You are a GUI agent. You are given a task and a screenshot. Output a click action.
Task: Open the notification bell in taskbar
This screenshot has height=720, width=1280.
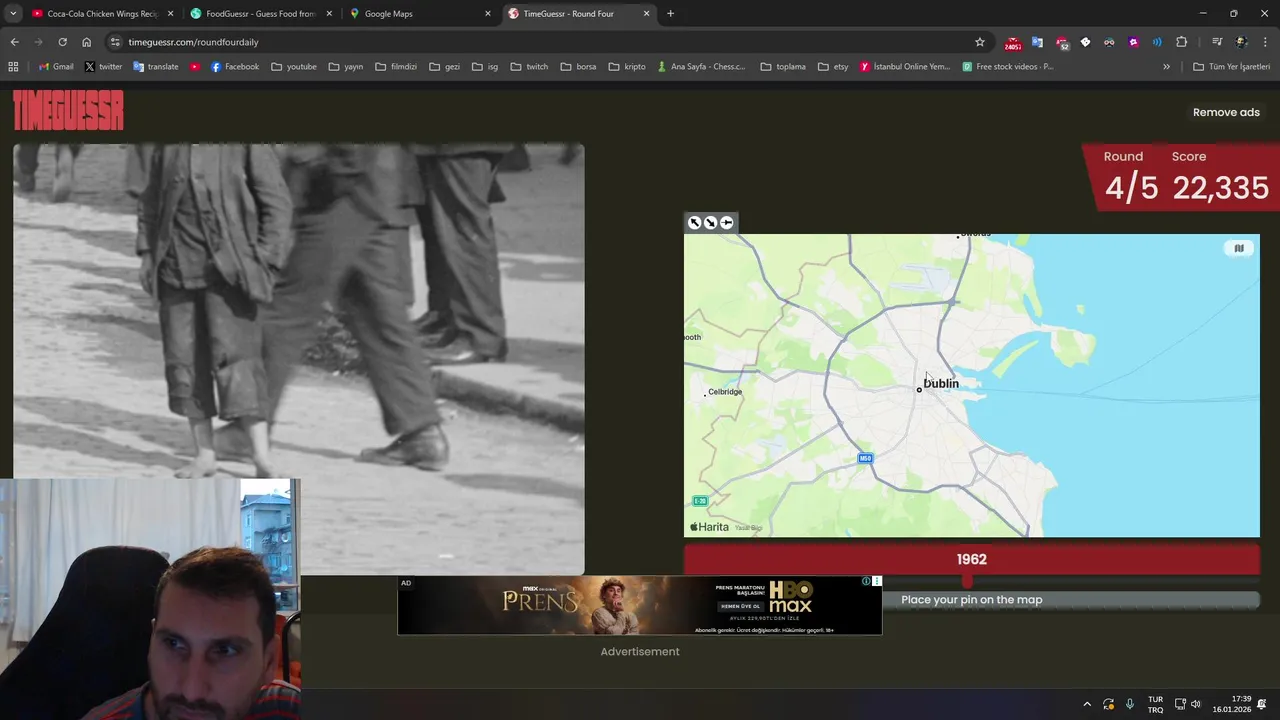(1262, 704)
